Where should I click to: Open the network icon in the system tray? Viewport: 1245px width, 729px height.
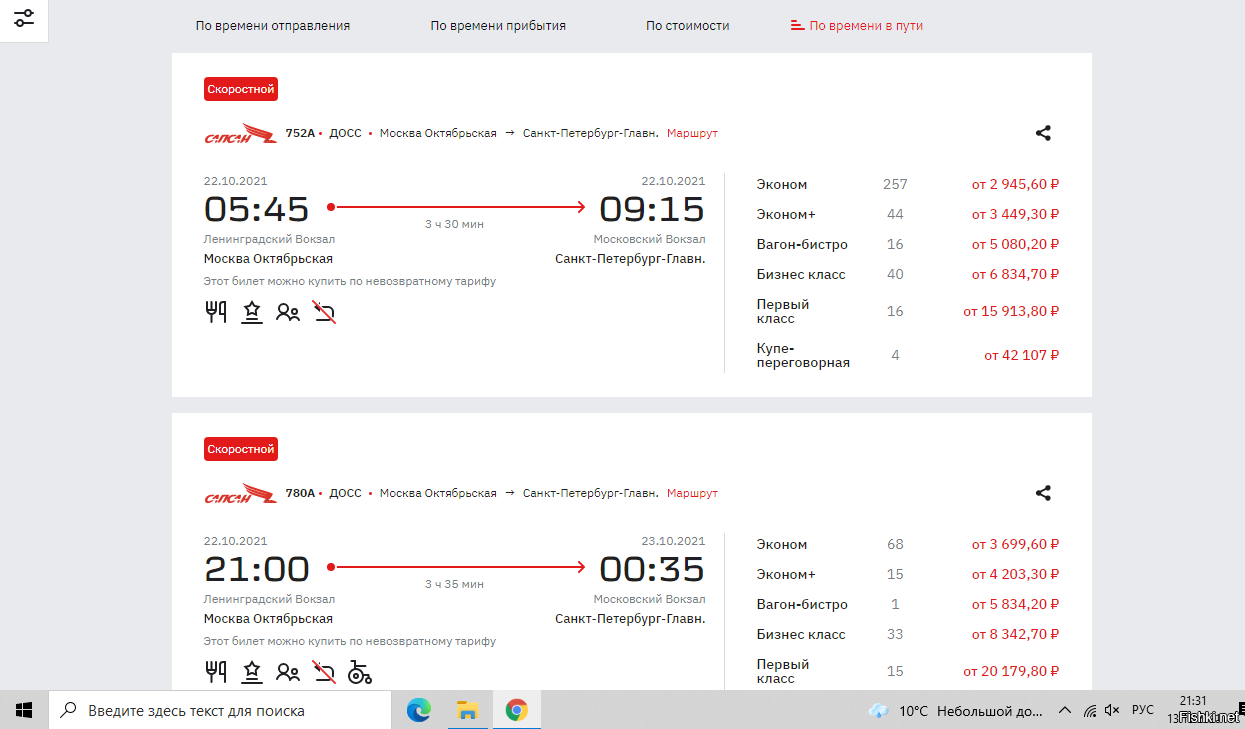click(1089, 710)
